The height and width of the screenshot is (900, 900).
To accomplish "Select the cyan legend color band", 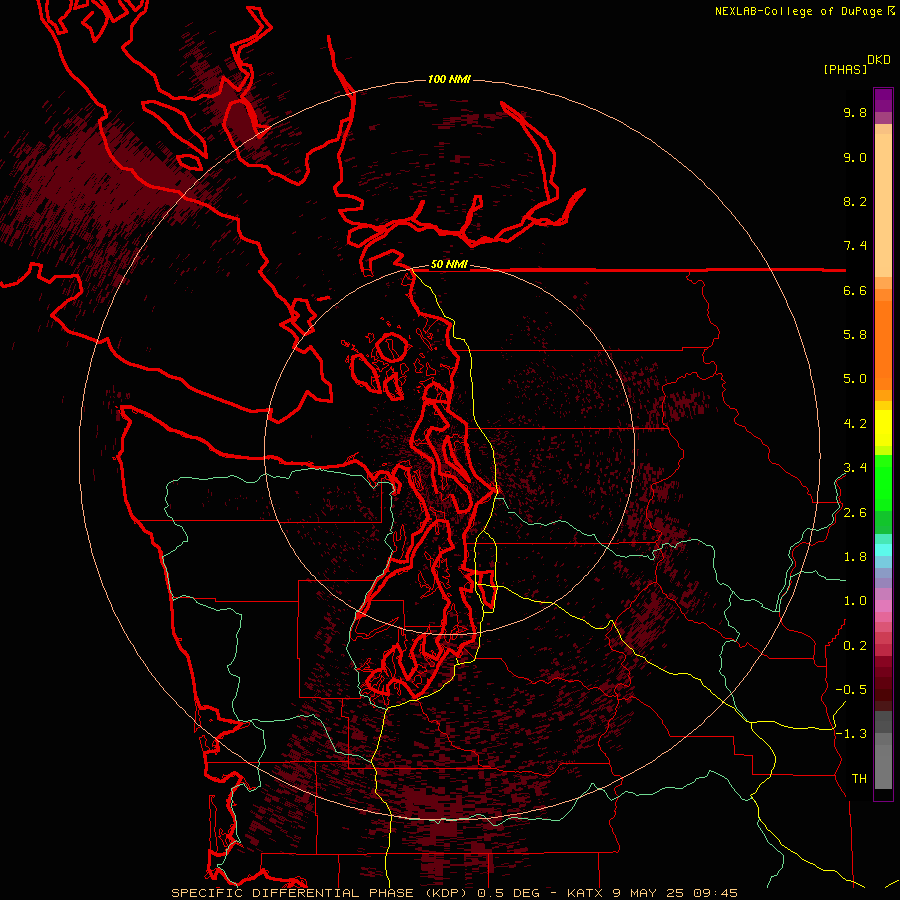I will click(883, 550).
